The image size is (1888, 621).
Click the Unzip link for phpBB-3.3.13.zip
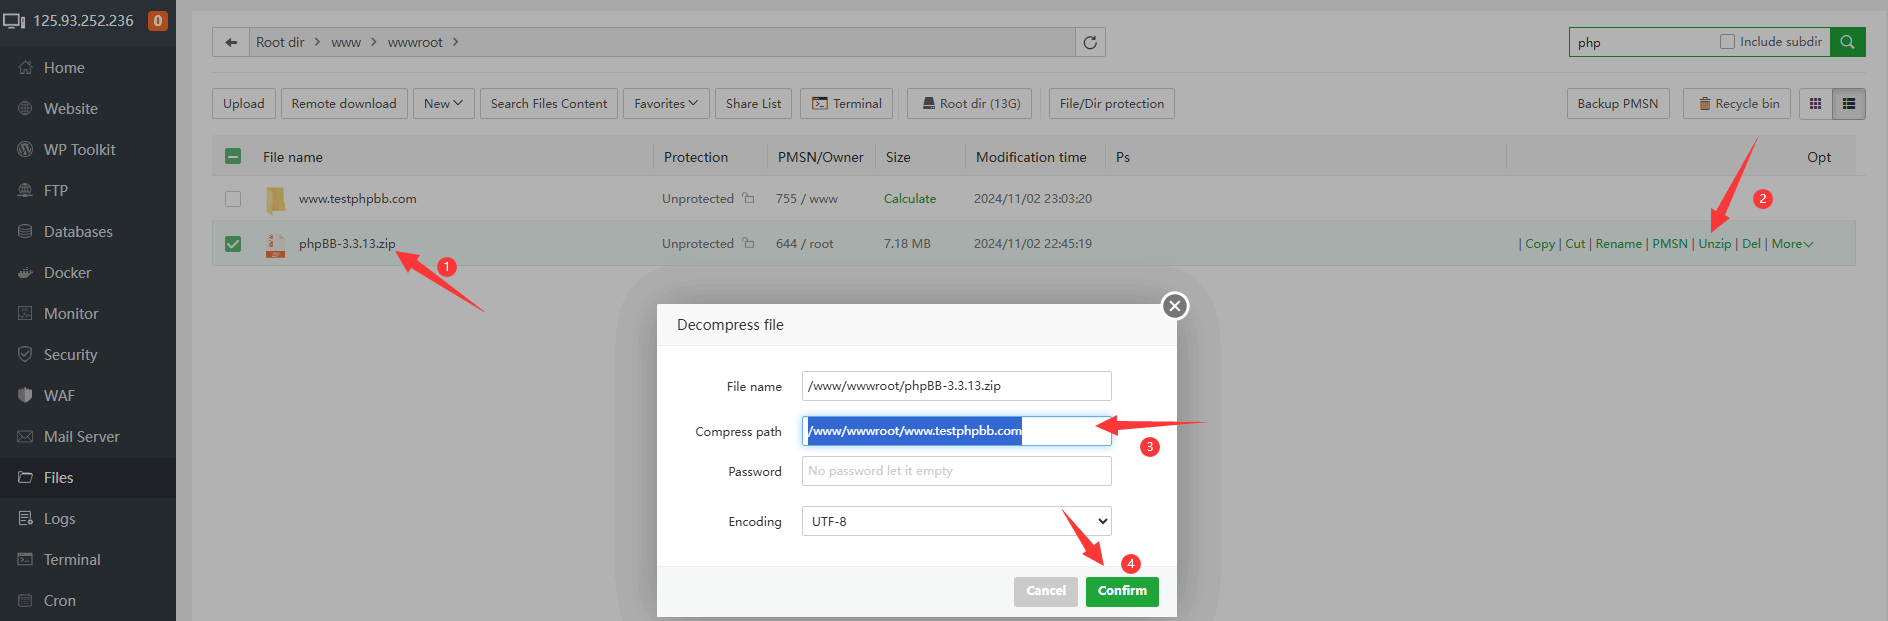[1714, 244]
